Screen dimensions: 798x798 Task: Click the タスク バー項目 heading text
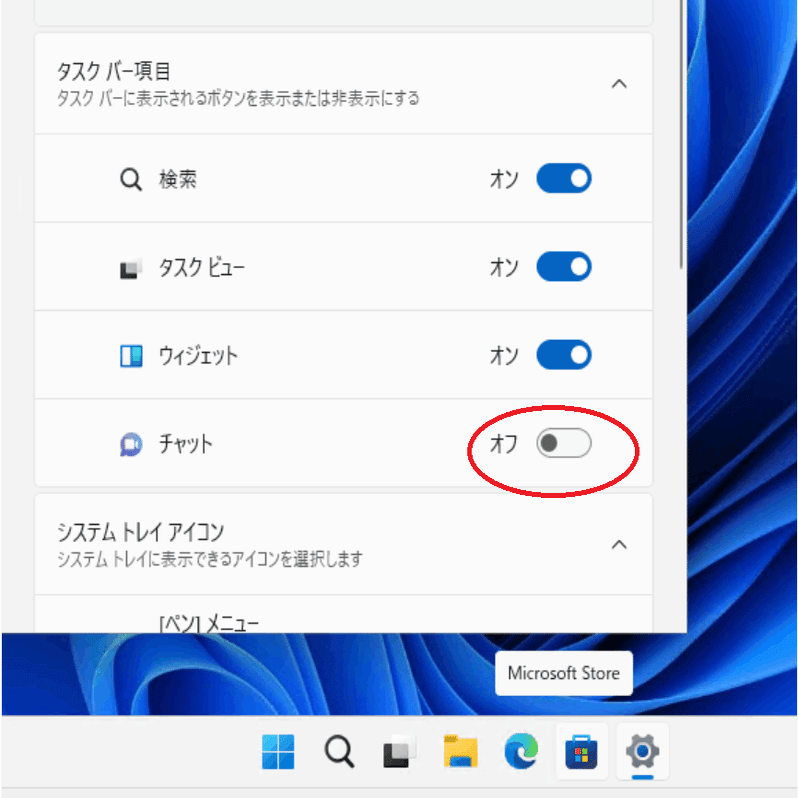click(113, 71)
